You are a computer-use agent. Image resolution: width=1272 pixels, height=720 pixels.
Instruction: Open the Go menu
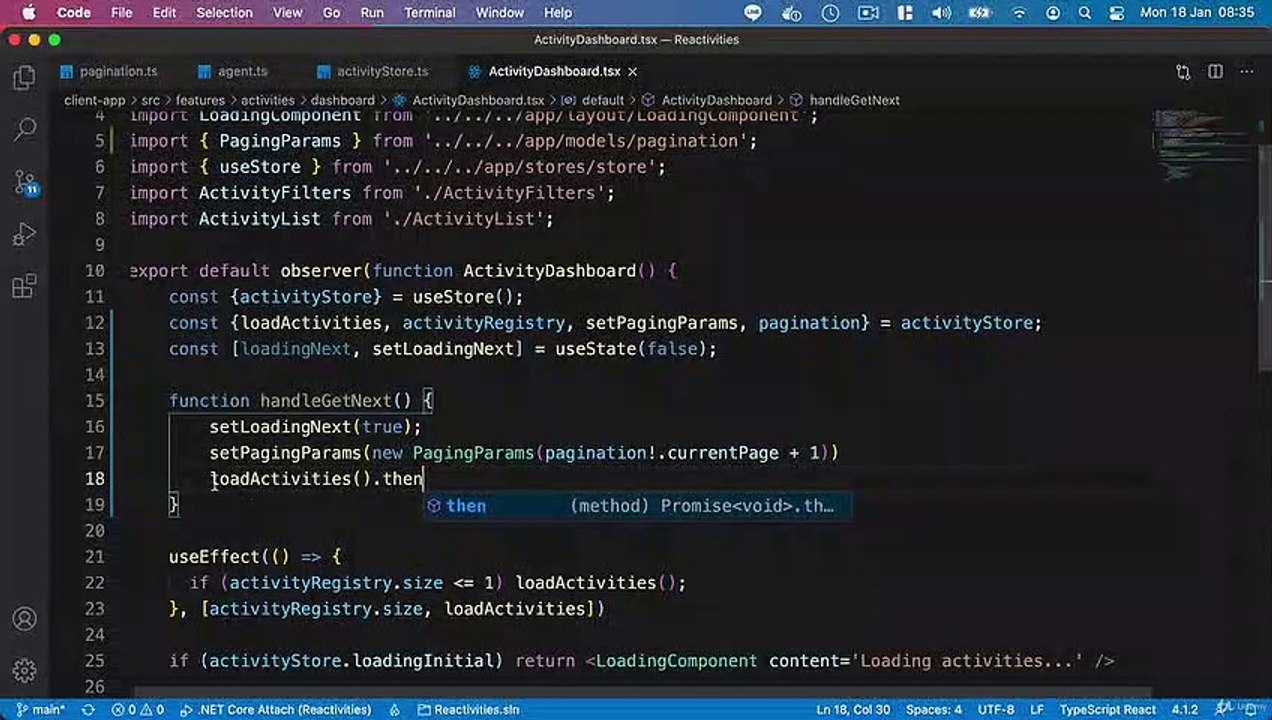[331, 13]
